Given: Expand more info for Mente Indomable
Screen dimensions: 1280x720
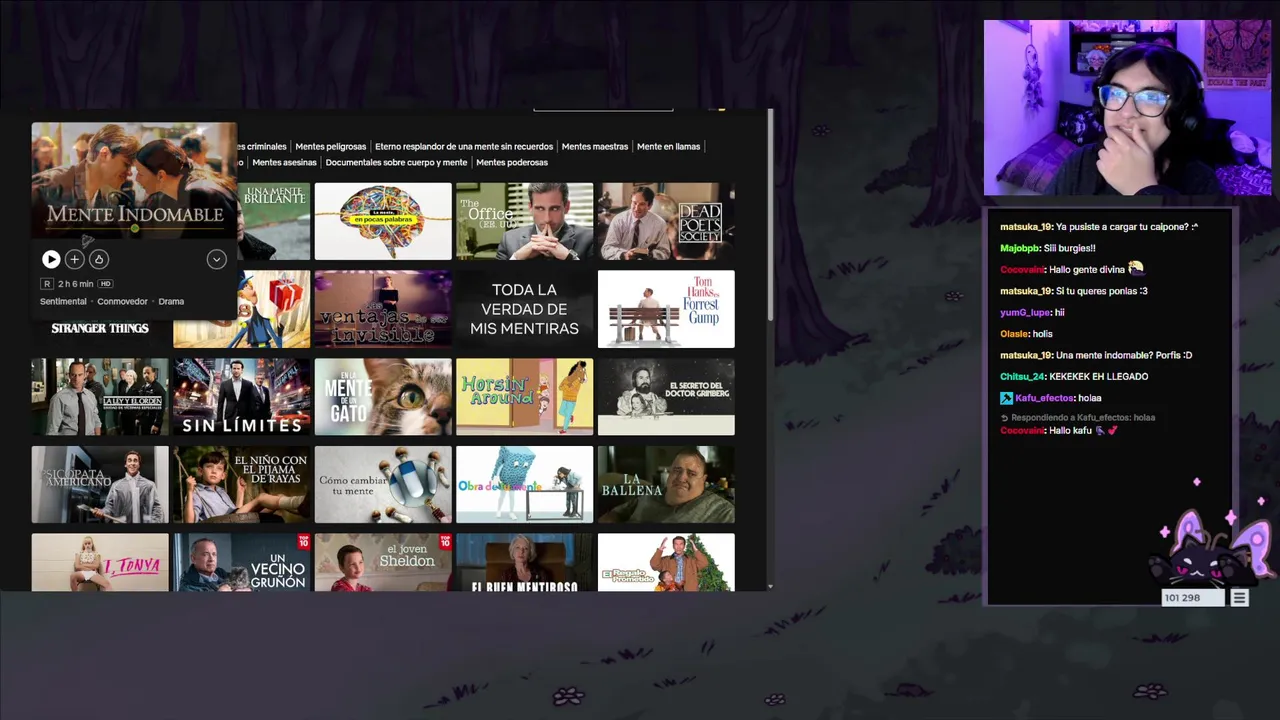Looking at the screenshot, I should 216,259.
